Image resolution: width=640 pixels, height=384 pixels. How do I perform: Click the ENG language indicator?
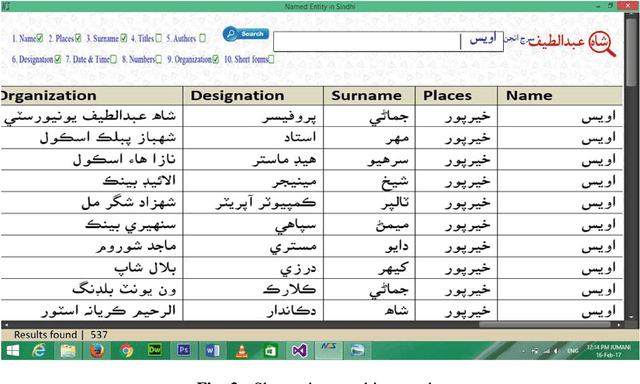click(x=573, y=351)
